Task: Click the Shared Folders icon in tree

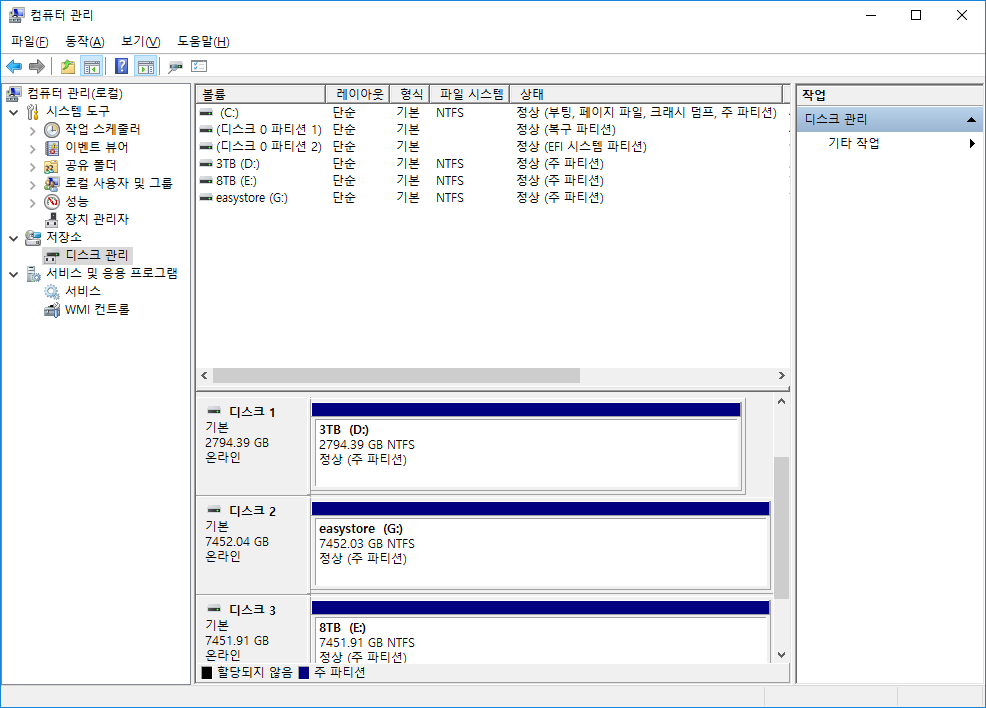Action: click(52, 166)
